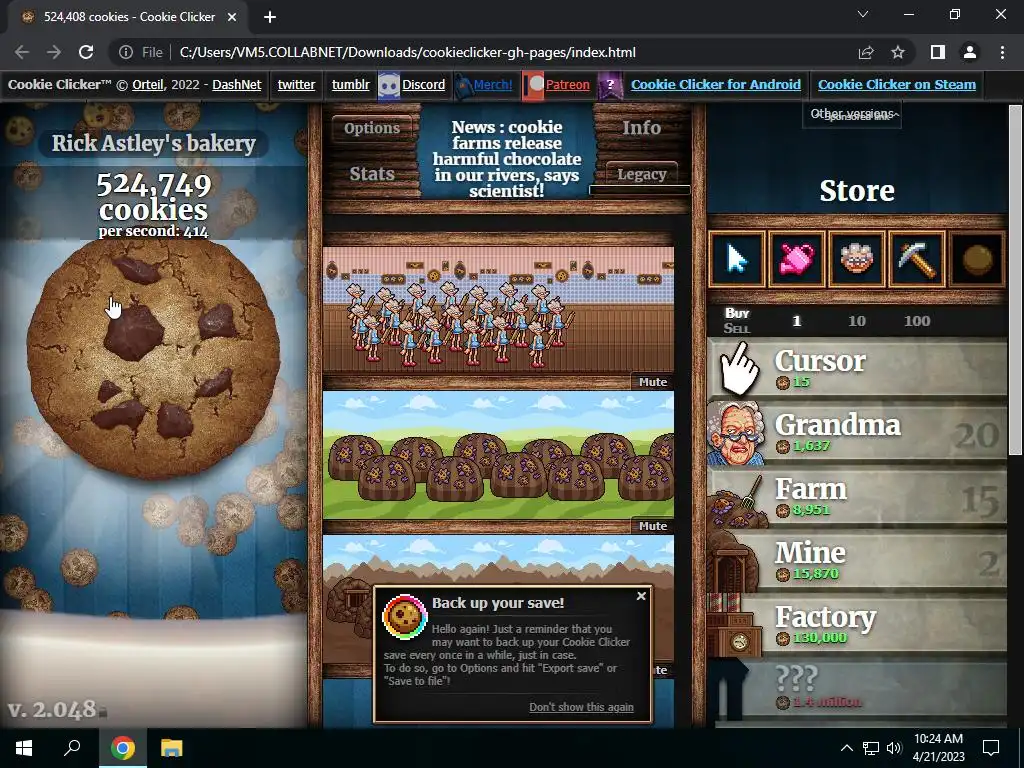Open Chrome three-dot menu
Screen dimensions: 1024x768
(1002, 52)
